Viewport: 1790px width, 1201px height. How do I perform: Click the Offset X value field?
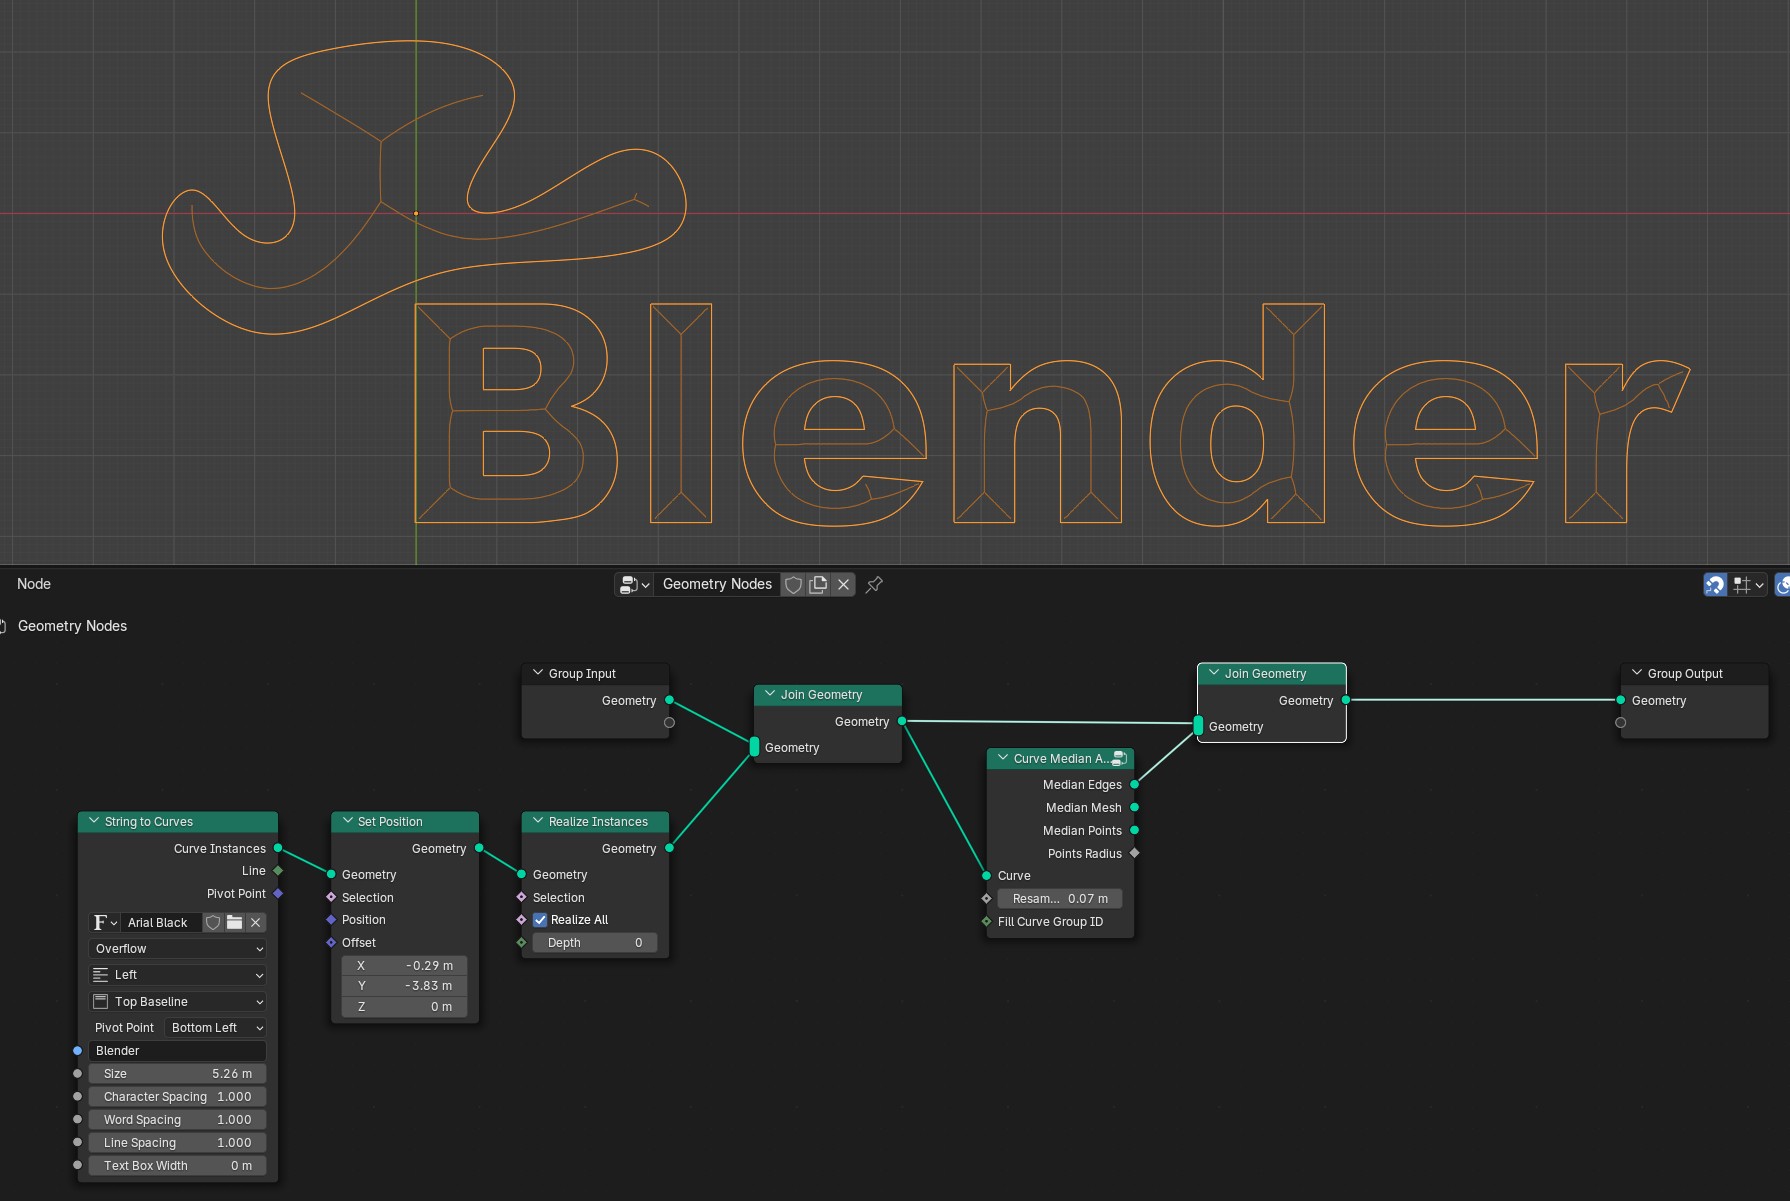(x=405, y=966)
